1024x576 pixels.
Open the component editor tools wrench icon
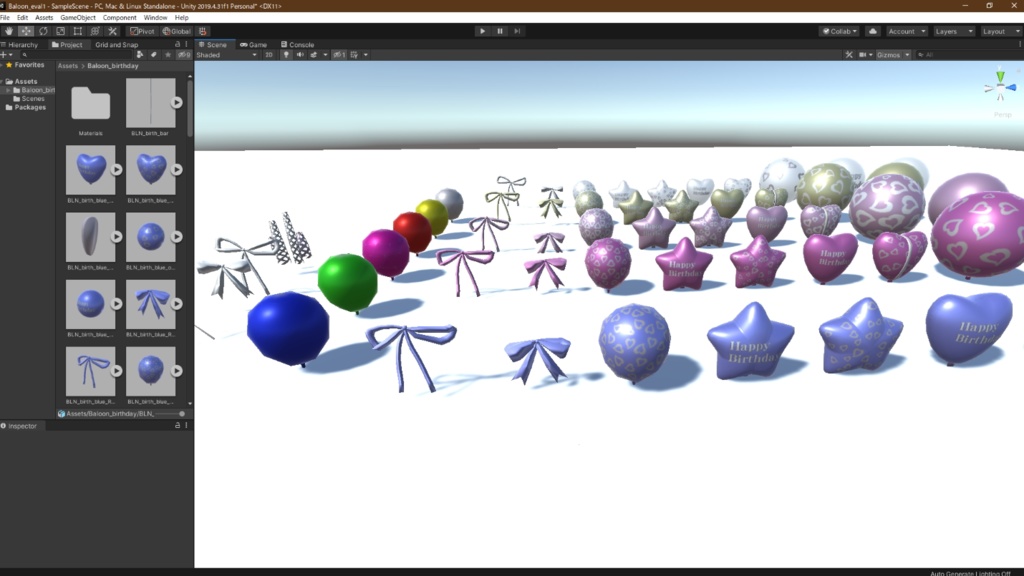pyautogui.click(x=849, y=55)
